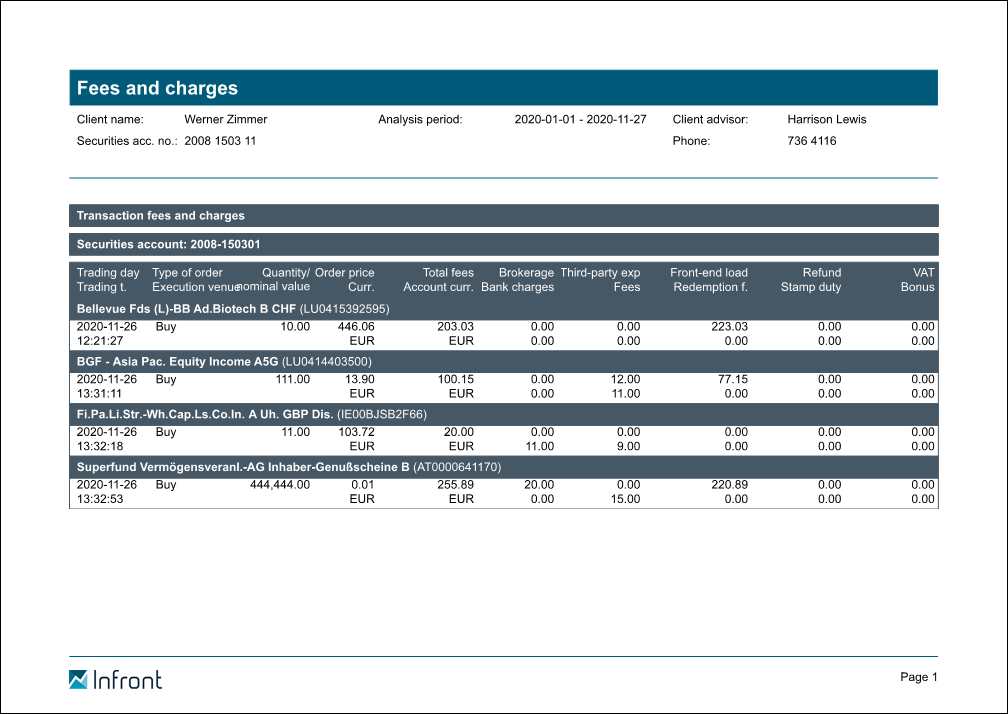Viewport: 1008px width, 714px height.
Task: Click the total fees value 255.89
Action: click(455, 484)
